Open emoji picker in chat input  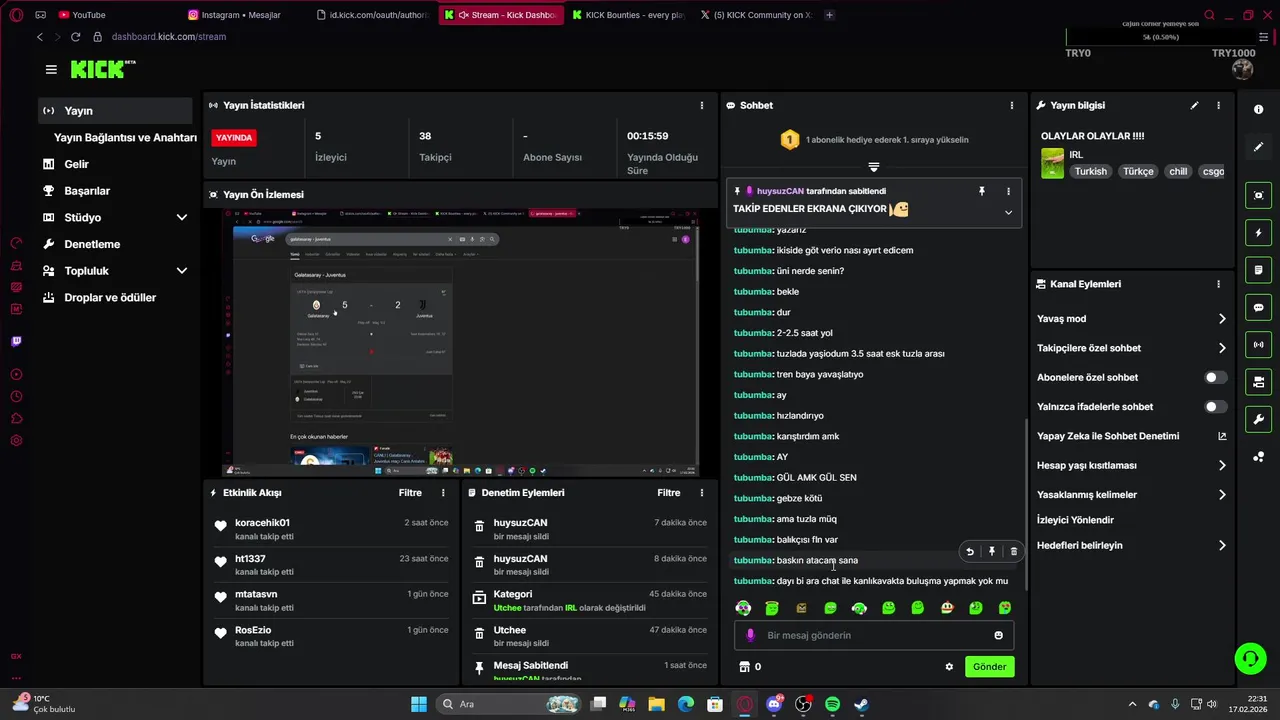tap(998, 635)
